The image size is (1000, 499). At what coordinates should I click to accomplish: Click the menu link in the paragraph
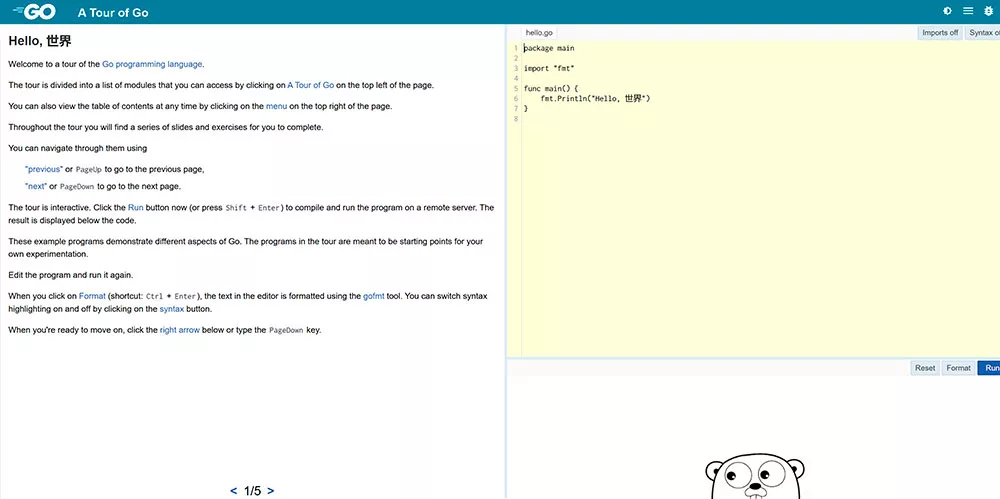(277, 106)
